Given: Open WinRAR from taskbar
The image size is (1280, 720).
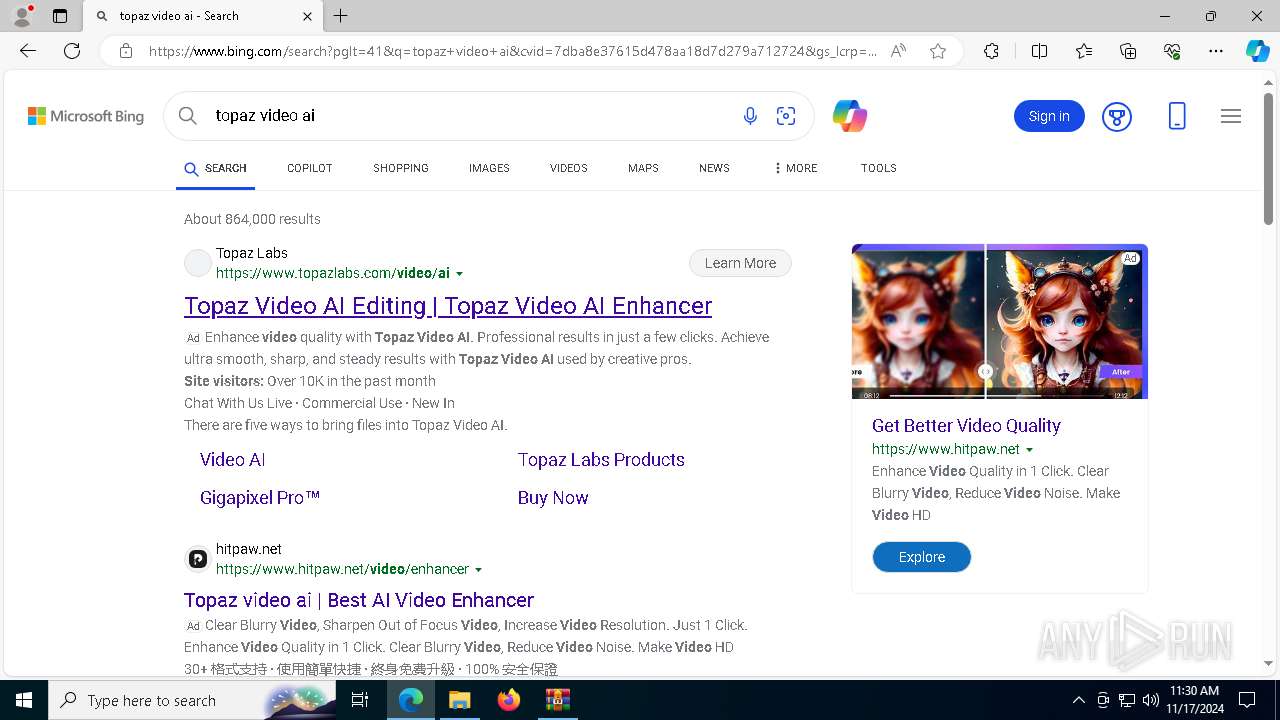Looking at the screenshot, I should (x=557, y=700).
